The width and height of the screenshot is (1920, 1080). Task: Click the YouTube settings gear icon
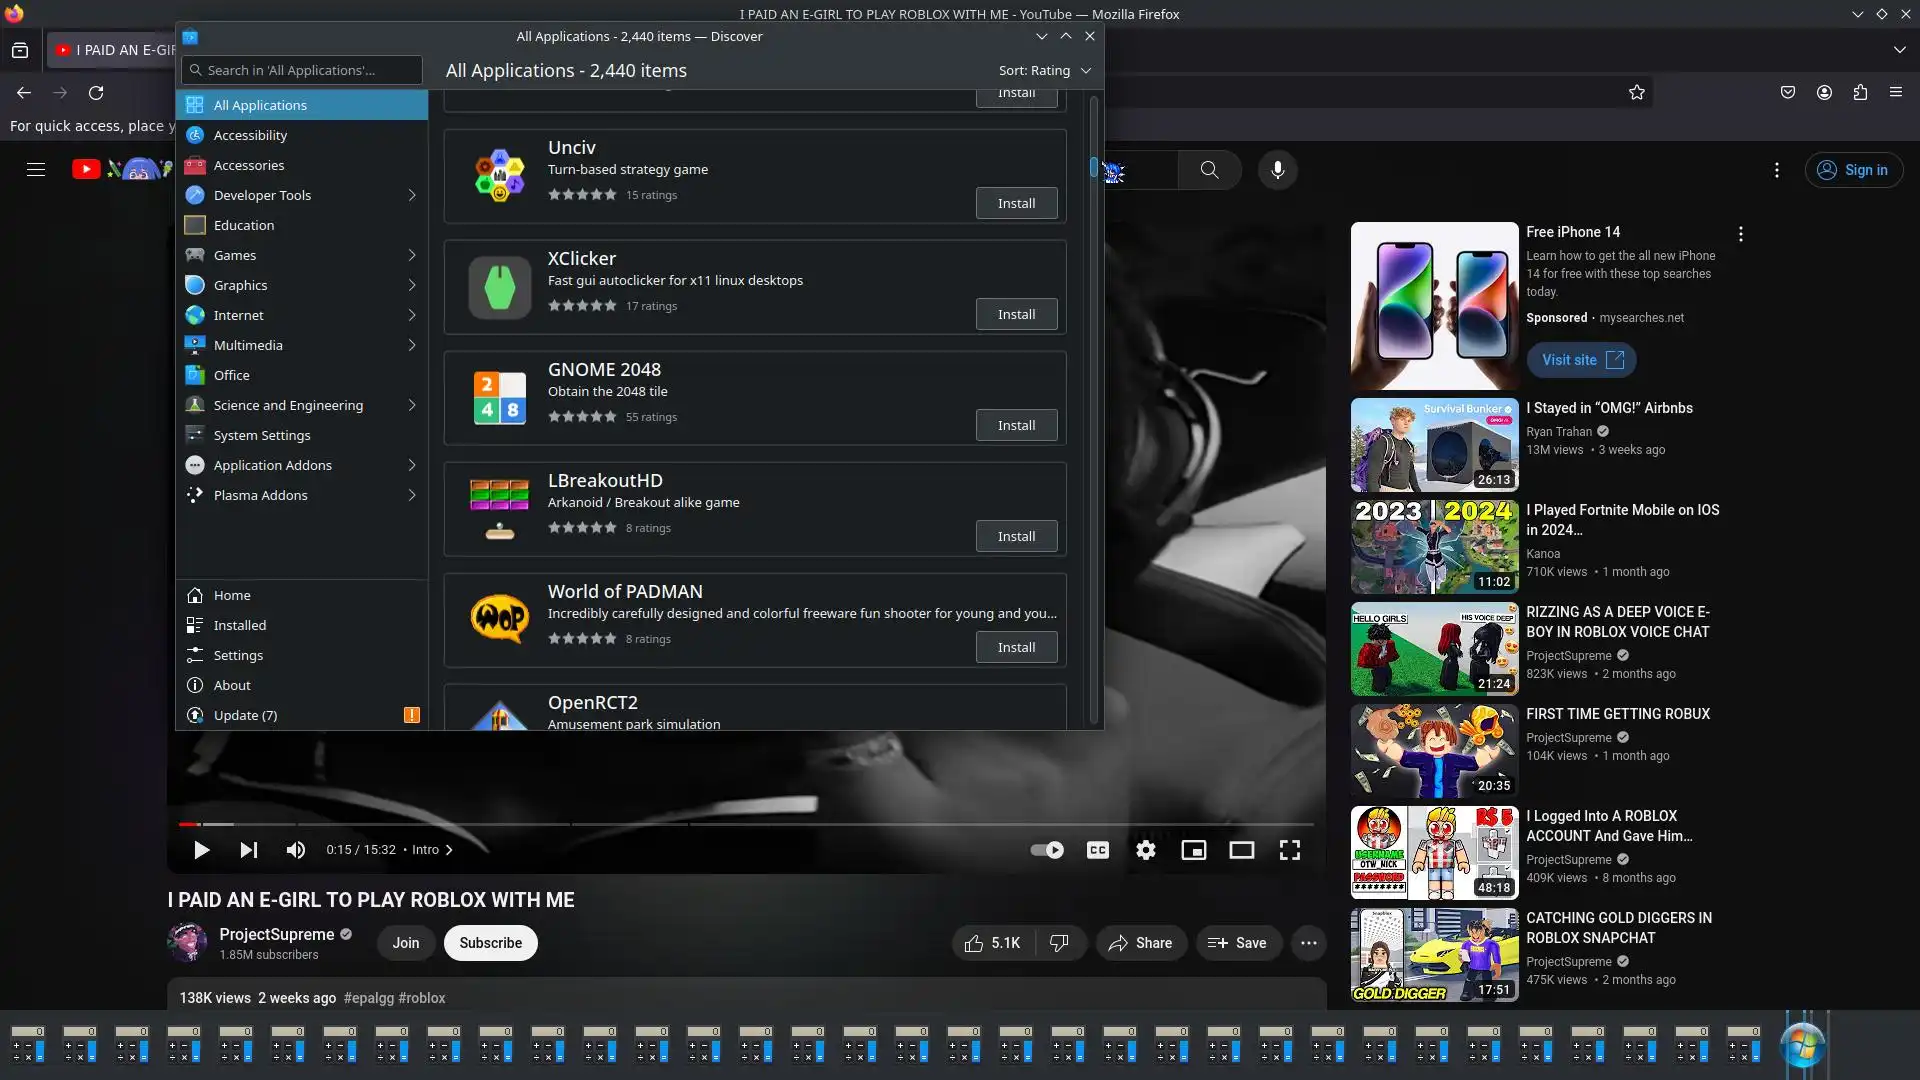click(1145, 850)
